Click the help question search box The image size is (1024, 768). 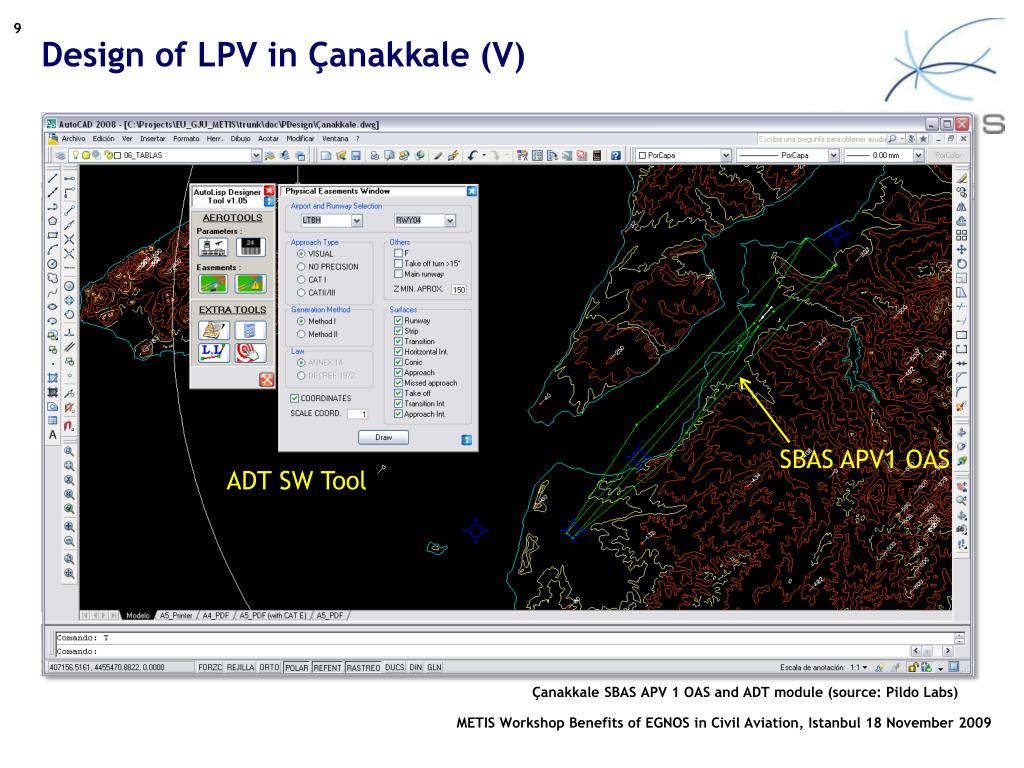coord(822,139)
